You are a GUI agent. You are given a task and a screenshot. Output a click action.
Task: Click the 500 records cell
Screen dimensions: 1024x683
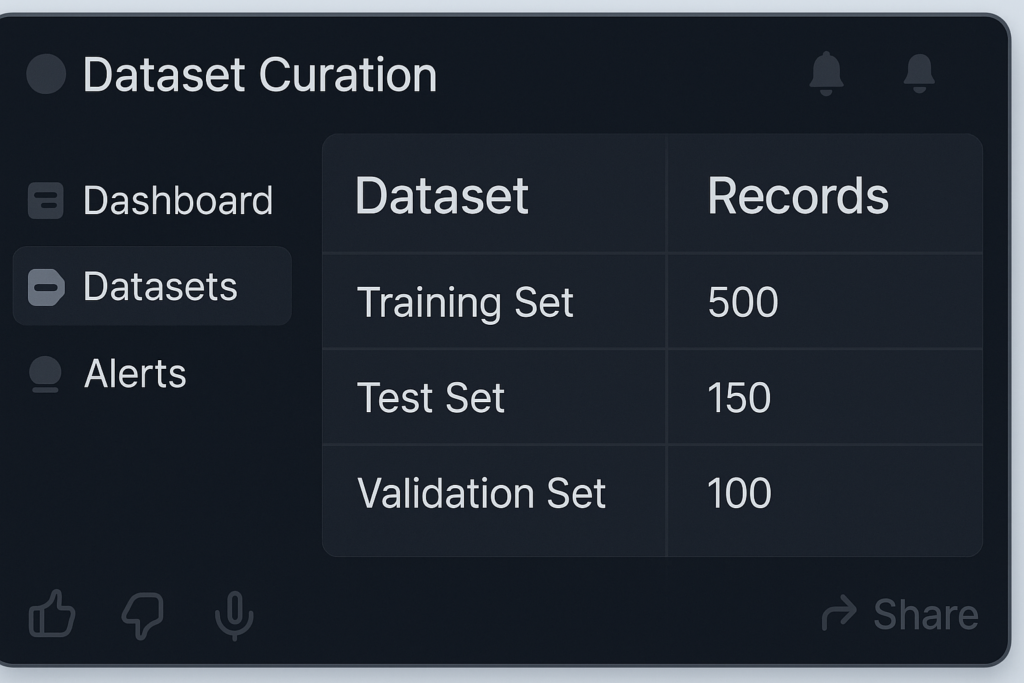click(x=742, y=302)
